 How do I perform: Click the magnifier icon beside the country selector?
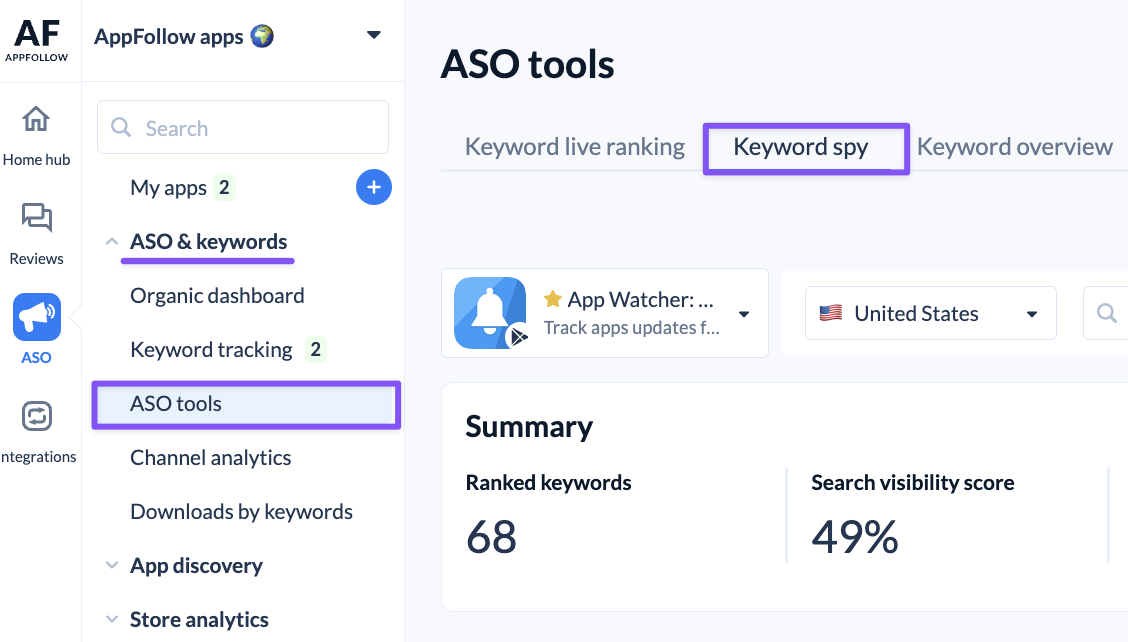tap(1106, 313)
